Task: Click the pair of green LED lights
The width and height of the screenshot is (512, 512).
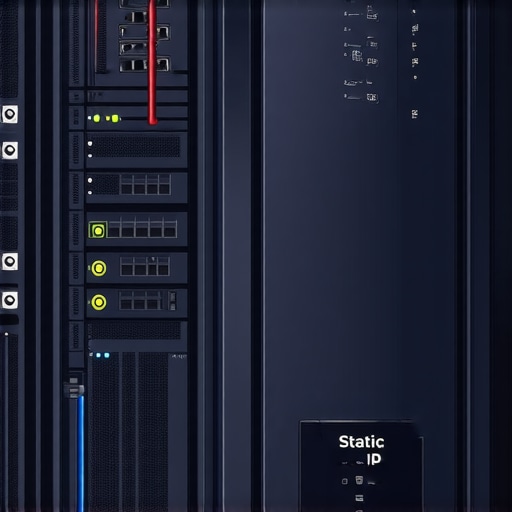Action: point(106,118)
